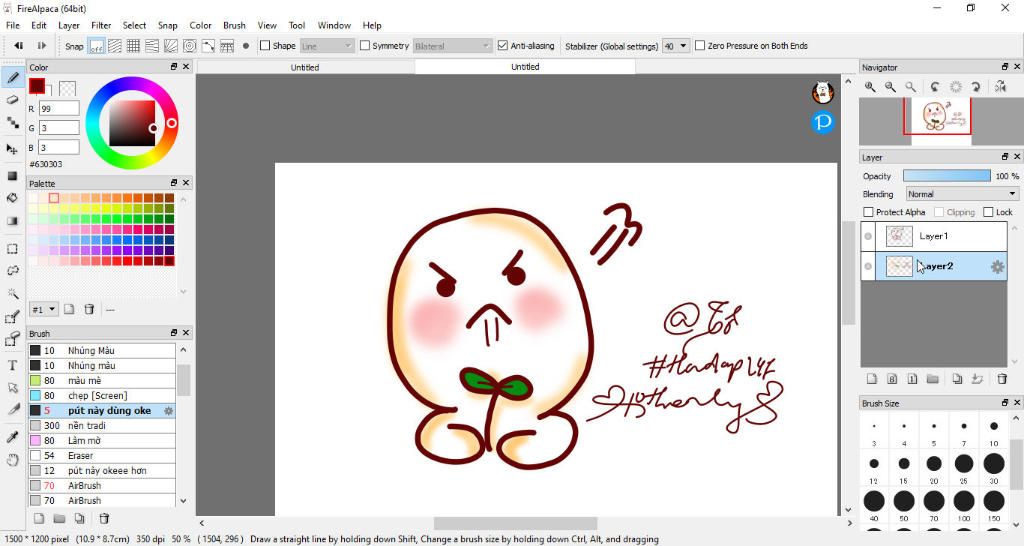The height and width of the screenshot is (546, 1024).
Task: Enable the circular snap guide
Action: (189, 46)
